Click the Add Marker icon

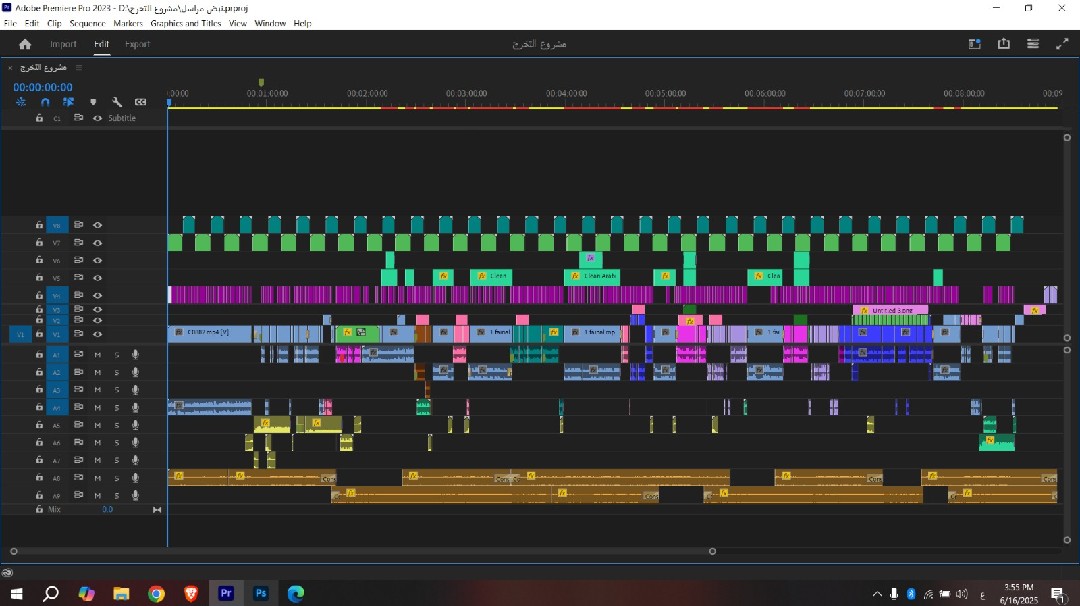click(x=93, y=102)
